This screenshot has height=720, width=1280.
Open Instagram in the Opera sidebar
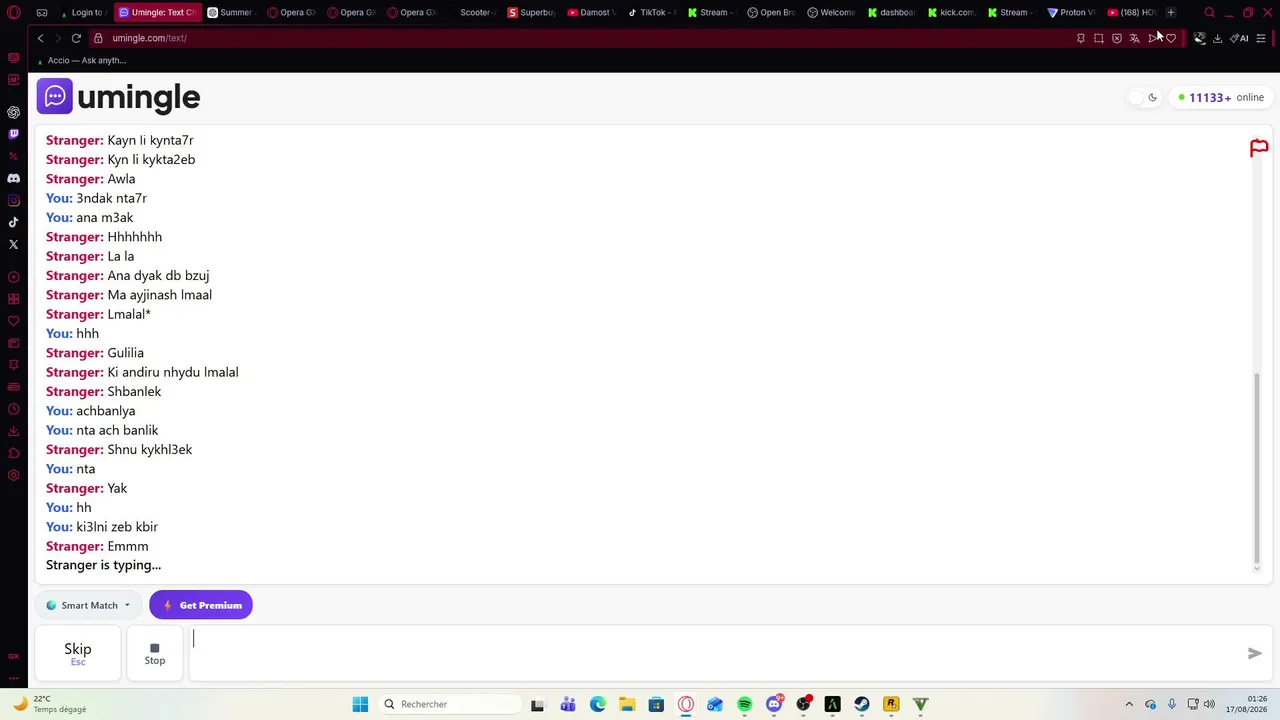(13, 200)
